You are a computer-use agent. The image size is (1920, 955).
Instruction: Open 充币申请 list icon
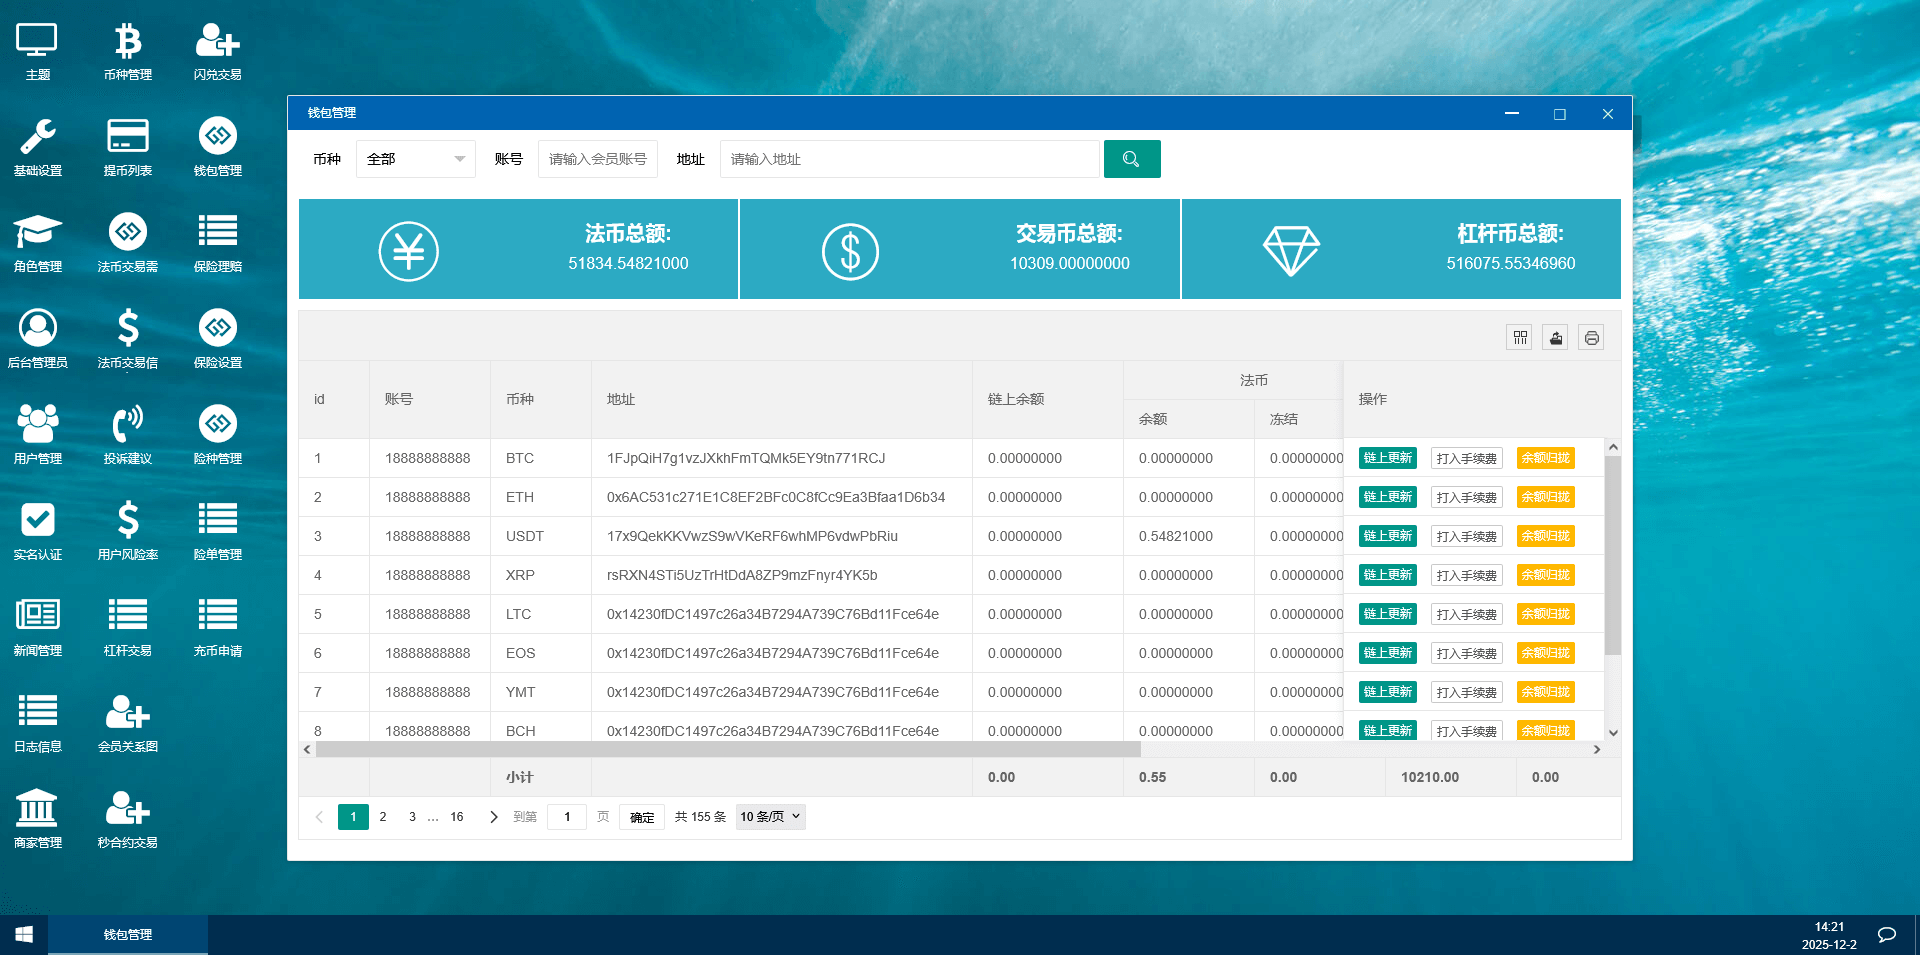click(x=217, y=627)
